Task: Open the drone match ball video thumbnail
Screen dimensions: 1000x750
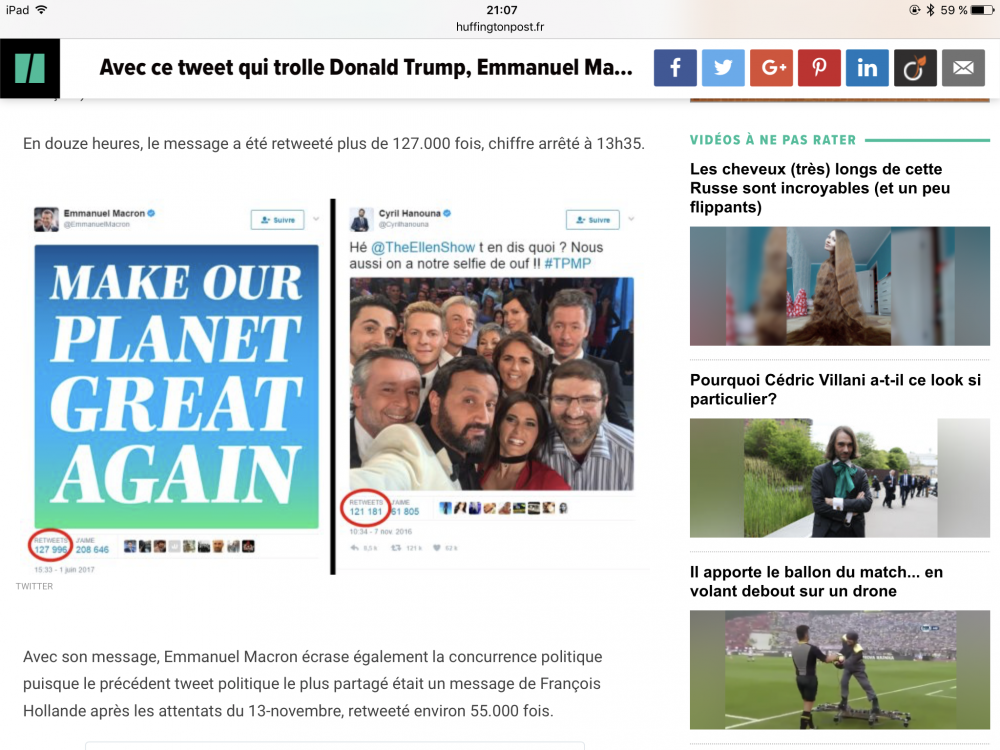Action: (x=840, y=670)
